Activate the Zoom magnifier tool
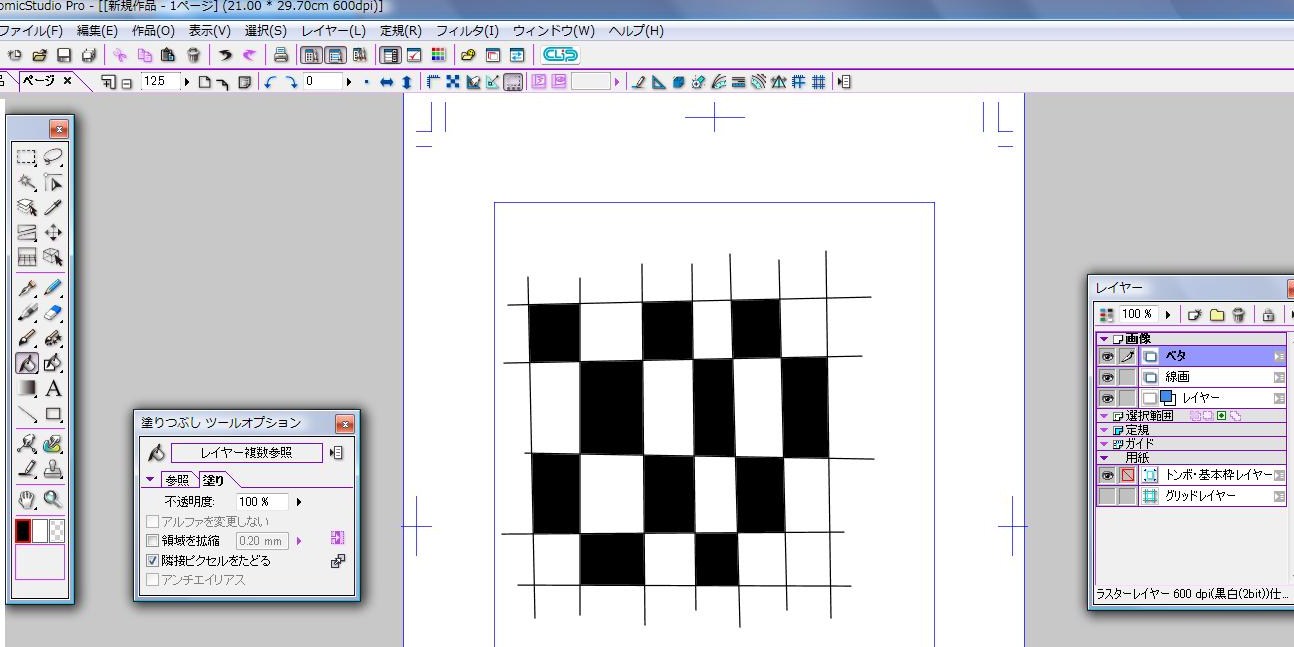1294x647 pixels. (53, 500)
